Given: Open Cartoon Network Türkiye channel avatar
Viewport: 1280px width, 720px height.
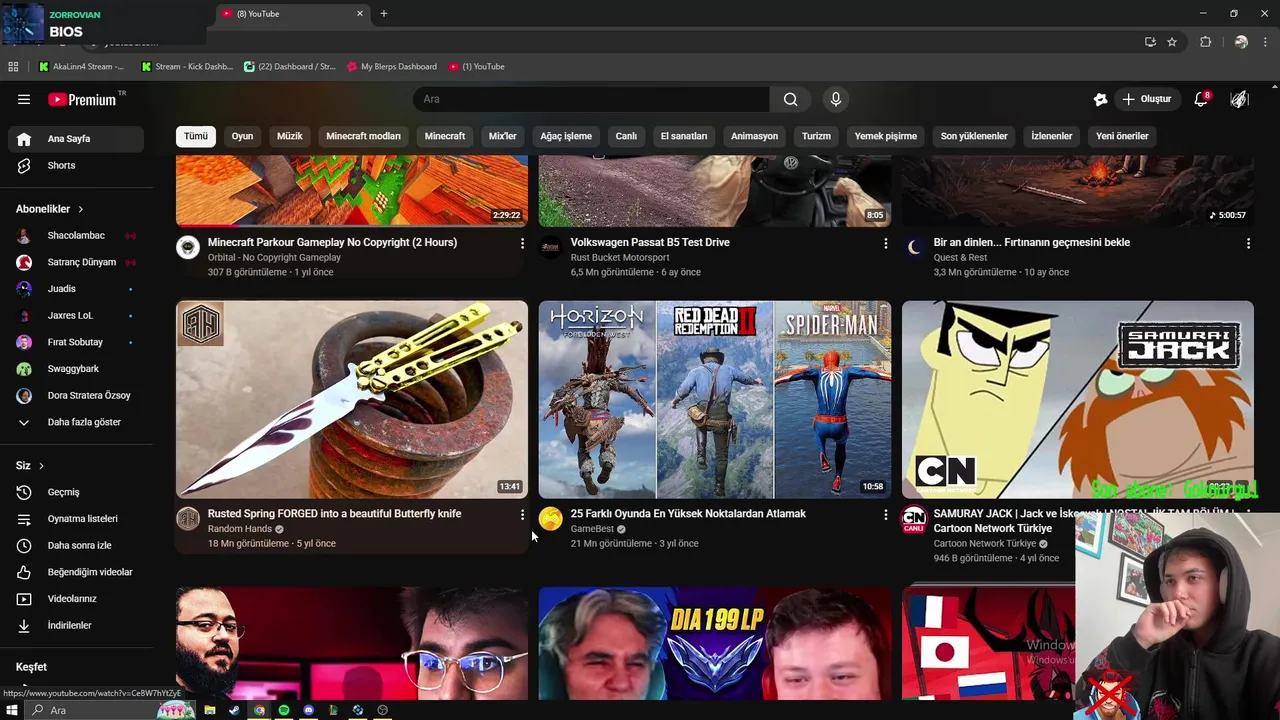Looking at the screenshot, I should 914,518.
